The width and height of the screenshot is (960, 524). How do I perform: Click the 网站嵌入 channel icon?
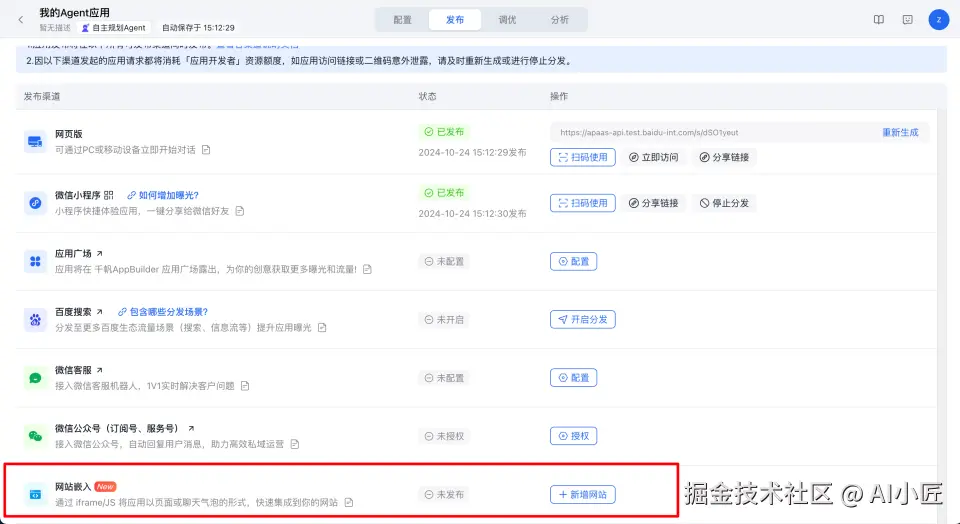[x=36, y=494]
